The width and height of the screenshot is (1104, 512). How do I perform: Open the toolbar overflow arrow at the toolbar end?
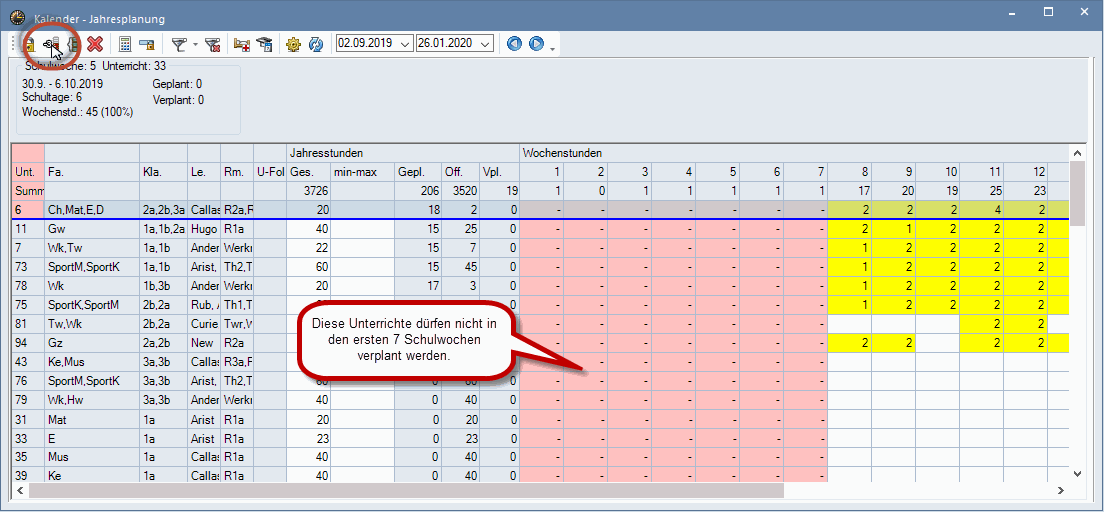(x=553, y=49)
